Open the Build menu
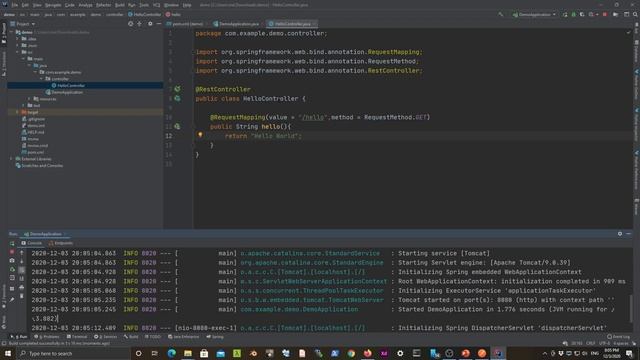 pos(120,5)
